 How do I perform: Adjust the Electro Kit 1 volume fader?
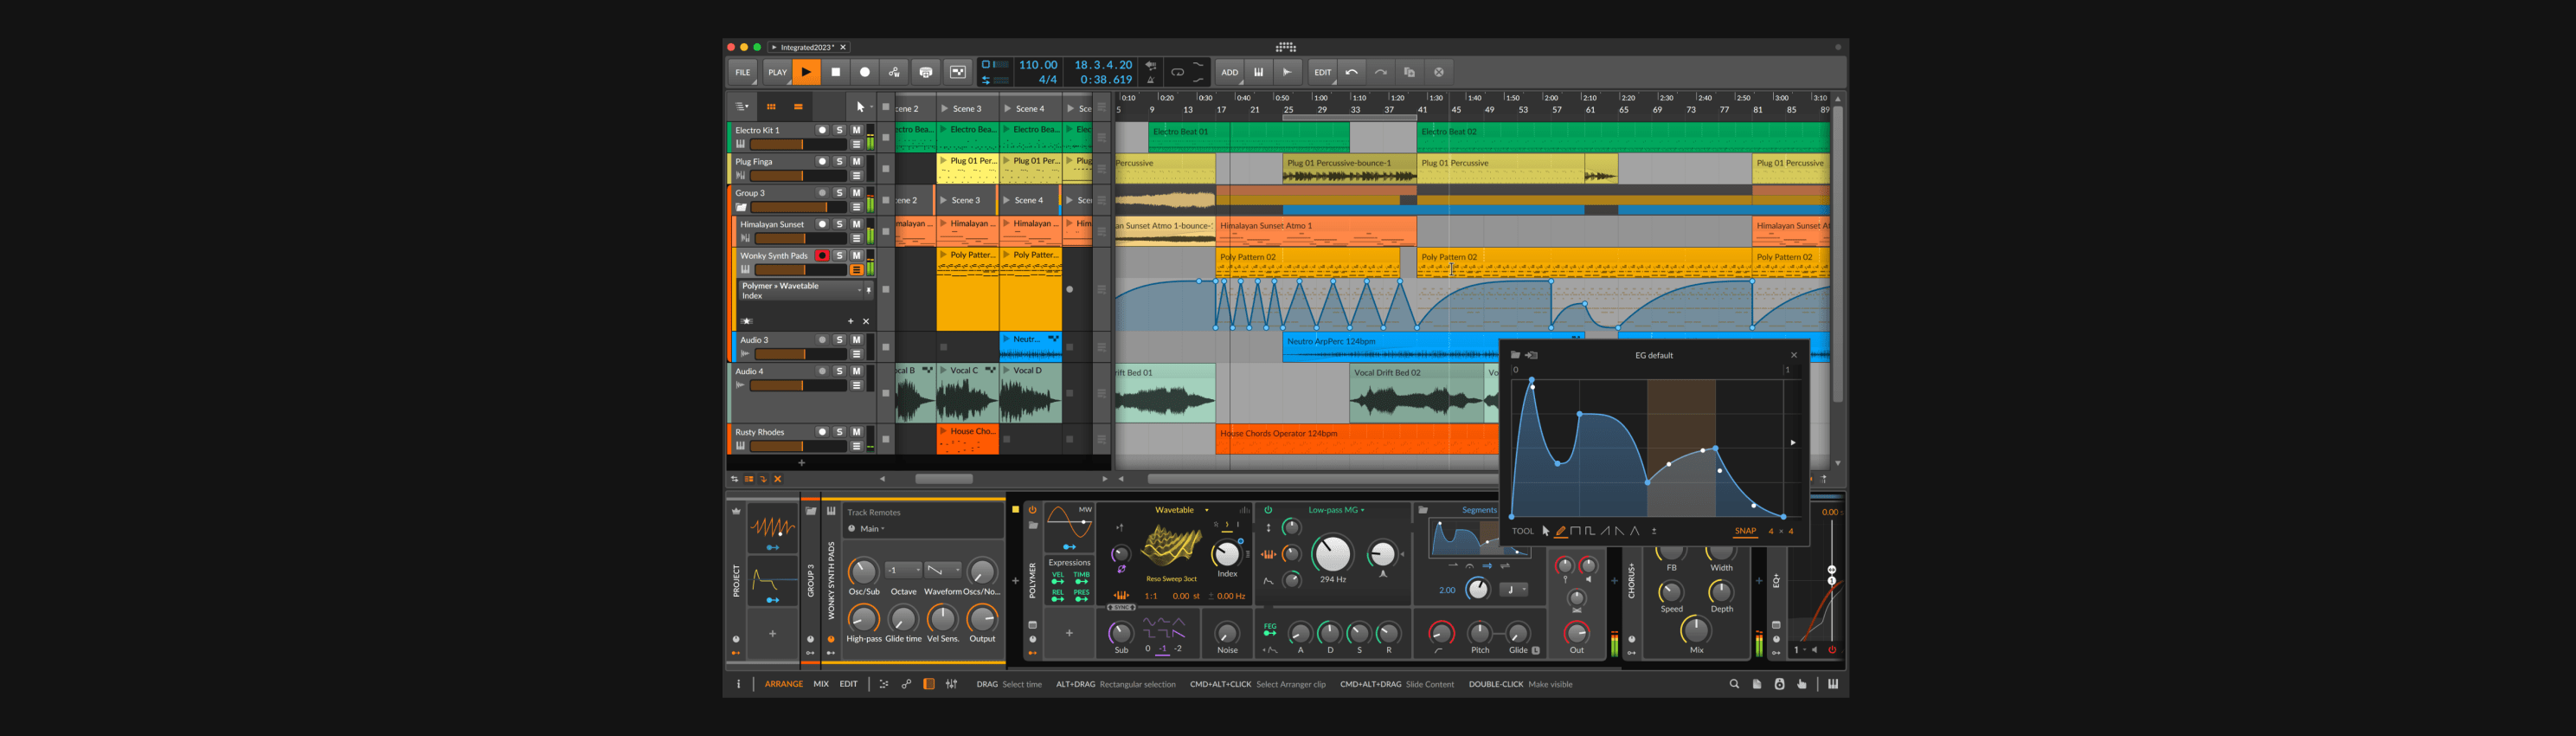tap(799, 144)
